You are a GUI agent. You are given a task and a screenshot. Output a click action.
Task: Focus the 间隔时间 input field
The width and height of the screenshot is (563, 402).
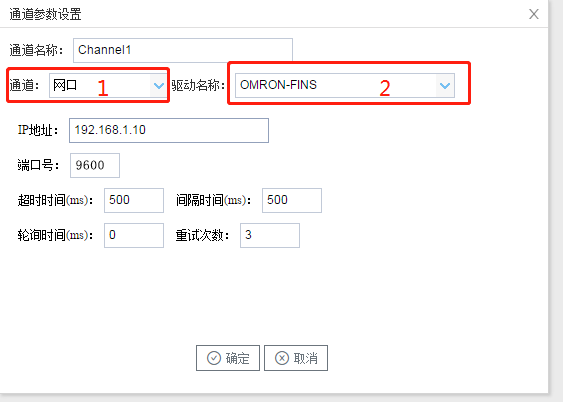coord(292,200)
